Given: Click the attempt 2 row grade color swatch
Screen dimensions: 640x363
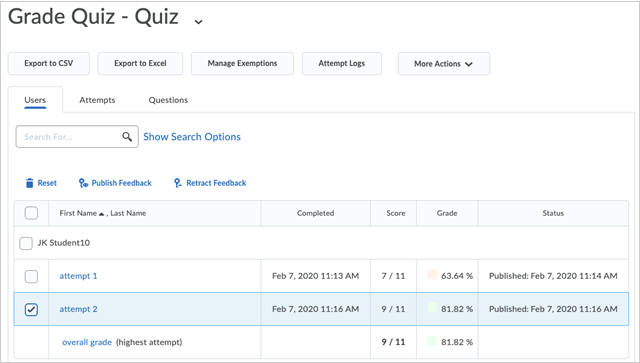Looking at the screenshot, I should [x=432, y=307].
